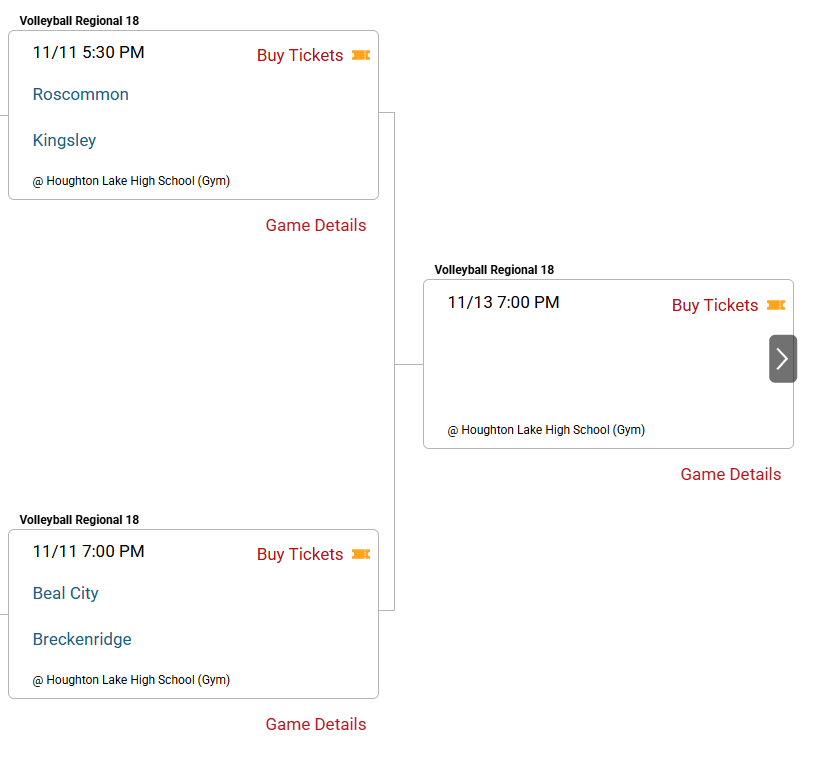View Game Details for Roscommon vs Kingsley

click(x=316, y=225)
